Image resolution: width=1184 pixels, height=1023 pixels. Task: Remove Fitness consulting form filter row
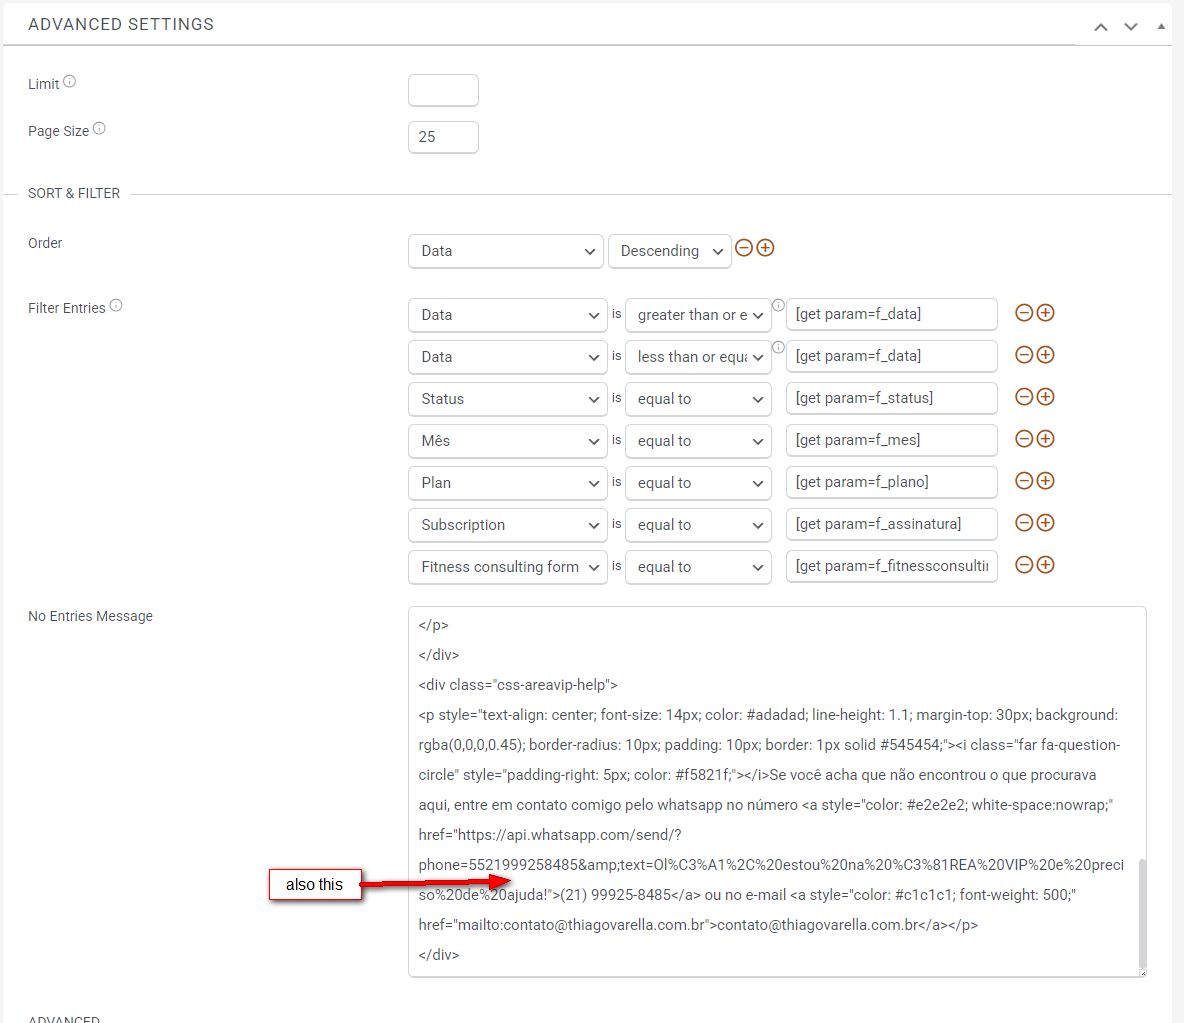point(1024,565)
